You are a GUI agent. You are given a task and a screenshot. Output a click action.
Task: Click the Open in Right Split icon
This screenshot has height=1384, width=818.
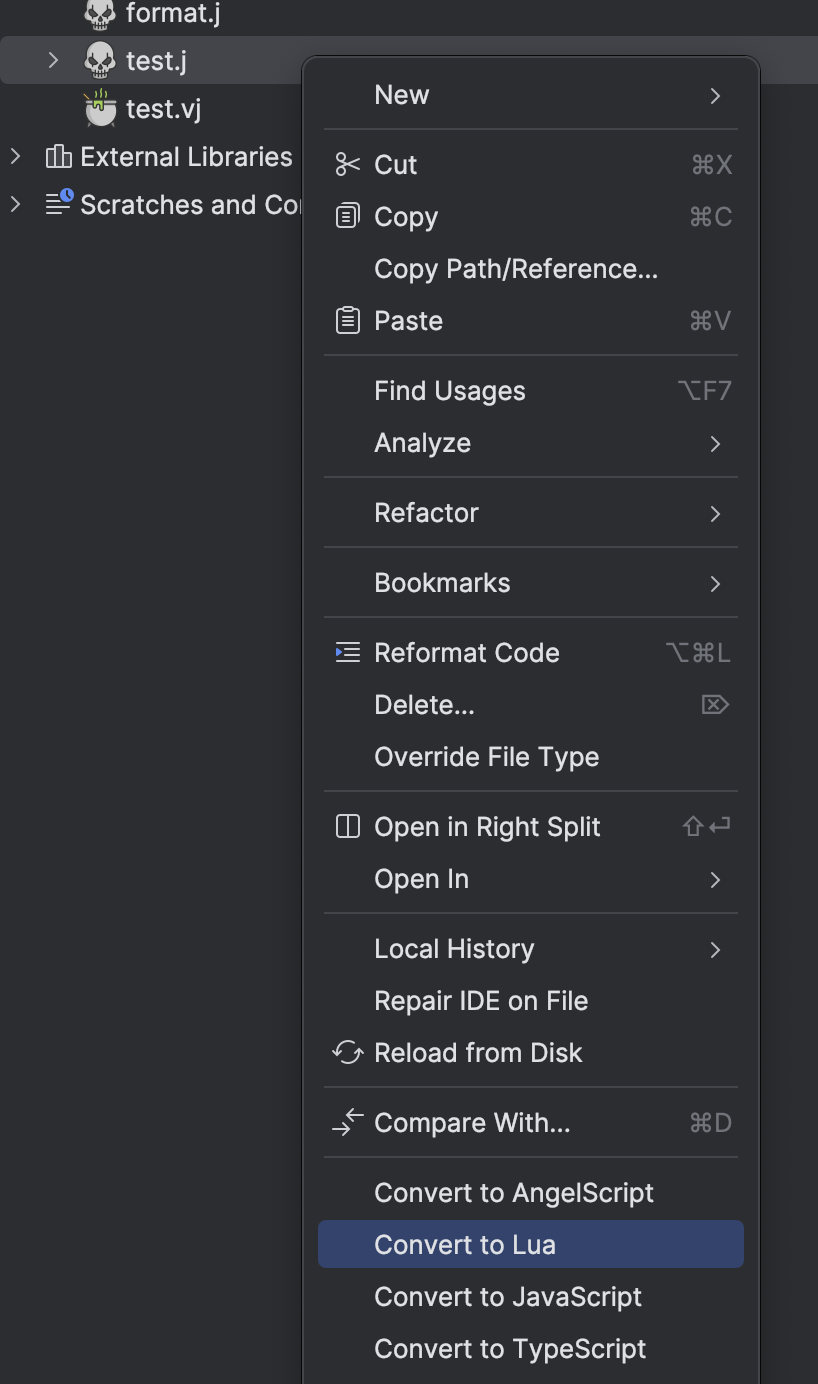coord(347,827)
